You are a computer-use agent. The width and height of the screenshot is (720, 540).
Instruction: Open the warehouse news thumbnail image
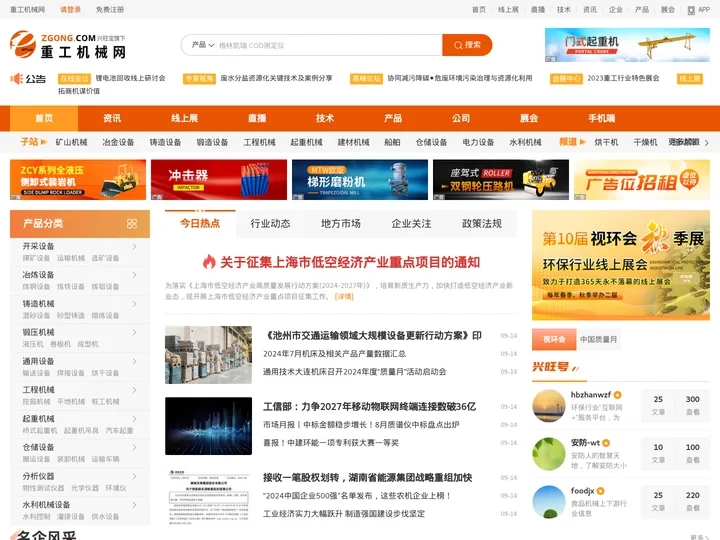click(x=208, y=355)
